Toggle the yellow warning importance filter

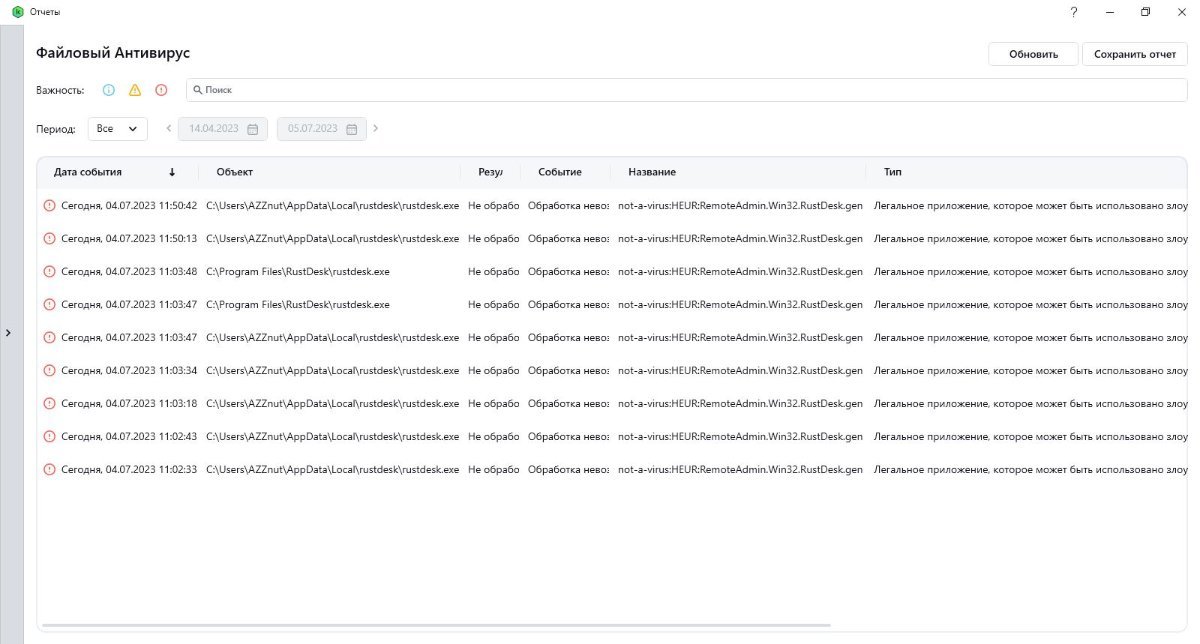(135, 90)
